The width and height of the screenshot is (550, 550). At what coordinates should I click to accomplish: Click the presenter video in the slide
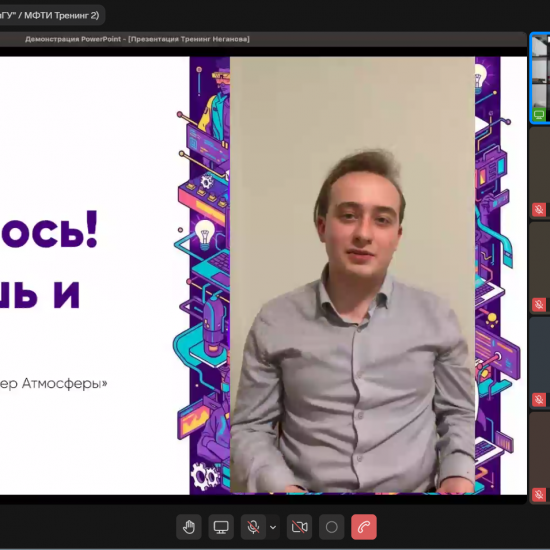(352, 275)
